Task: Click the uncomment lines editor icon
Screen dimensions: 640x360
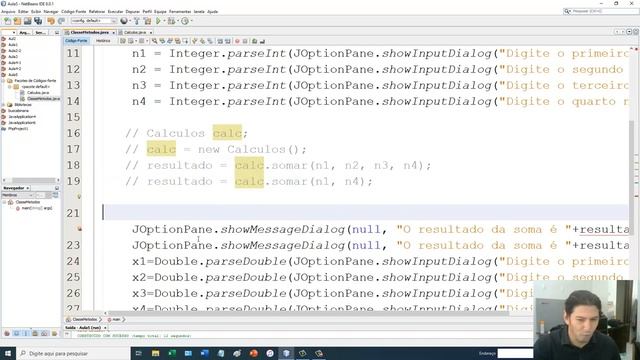Action: (x=262, y=41)
